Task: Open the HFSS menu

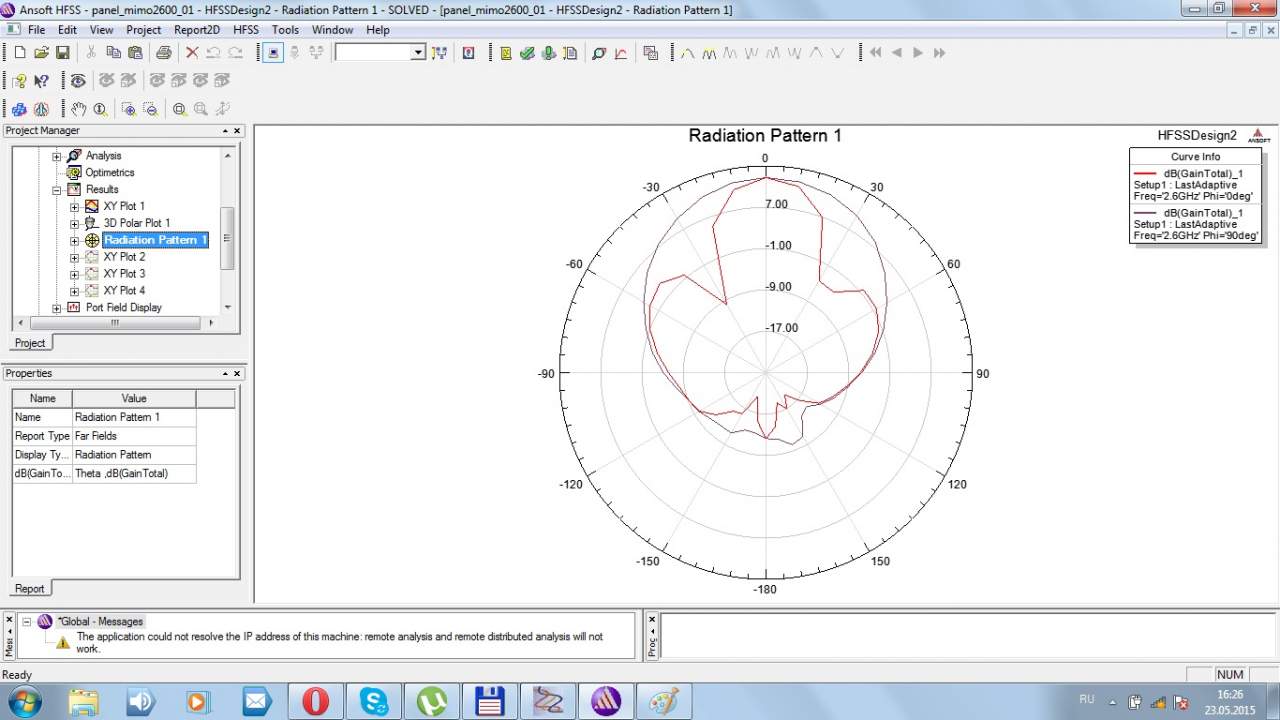Action: (x=245, y=30)
